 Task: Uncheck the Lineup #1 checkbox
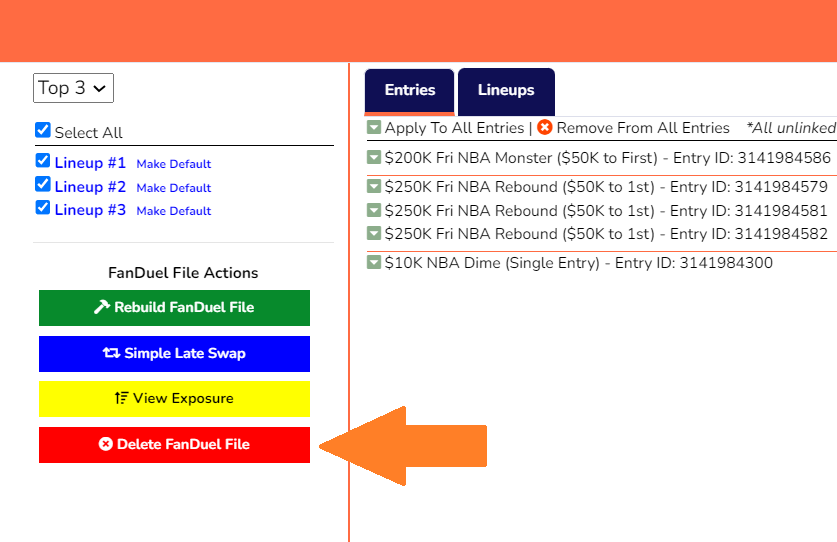pos(43,161)
